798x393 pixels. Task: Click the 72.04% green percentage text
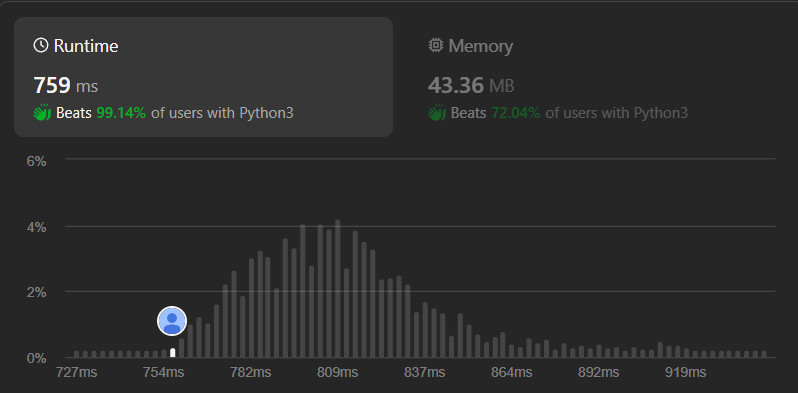pyautogui.click(x=516, y=113)
